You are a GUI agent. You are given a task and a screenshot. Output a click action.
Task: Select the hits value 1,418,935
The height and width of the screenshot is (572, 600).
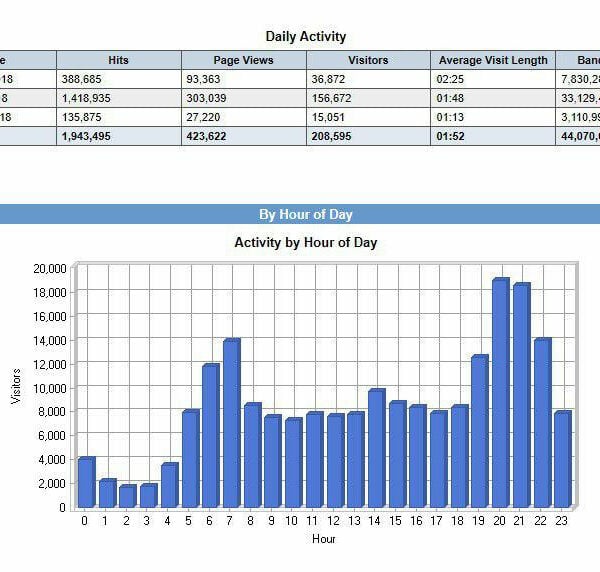tap(86, 98)
